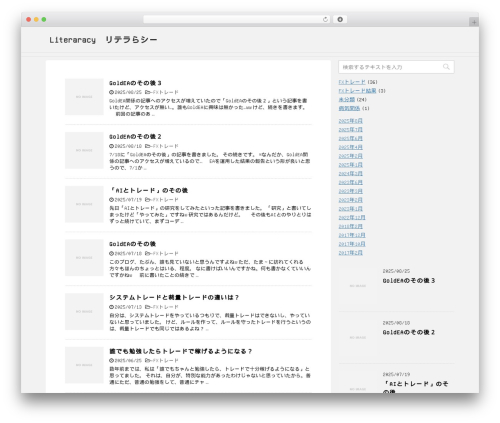Viewport: 500px width, 423px height.
Task: Click the clock icon under main GoldEAのその後２ title
Action: coord(111,146)
